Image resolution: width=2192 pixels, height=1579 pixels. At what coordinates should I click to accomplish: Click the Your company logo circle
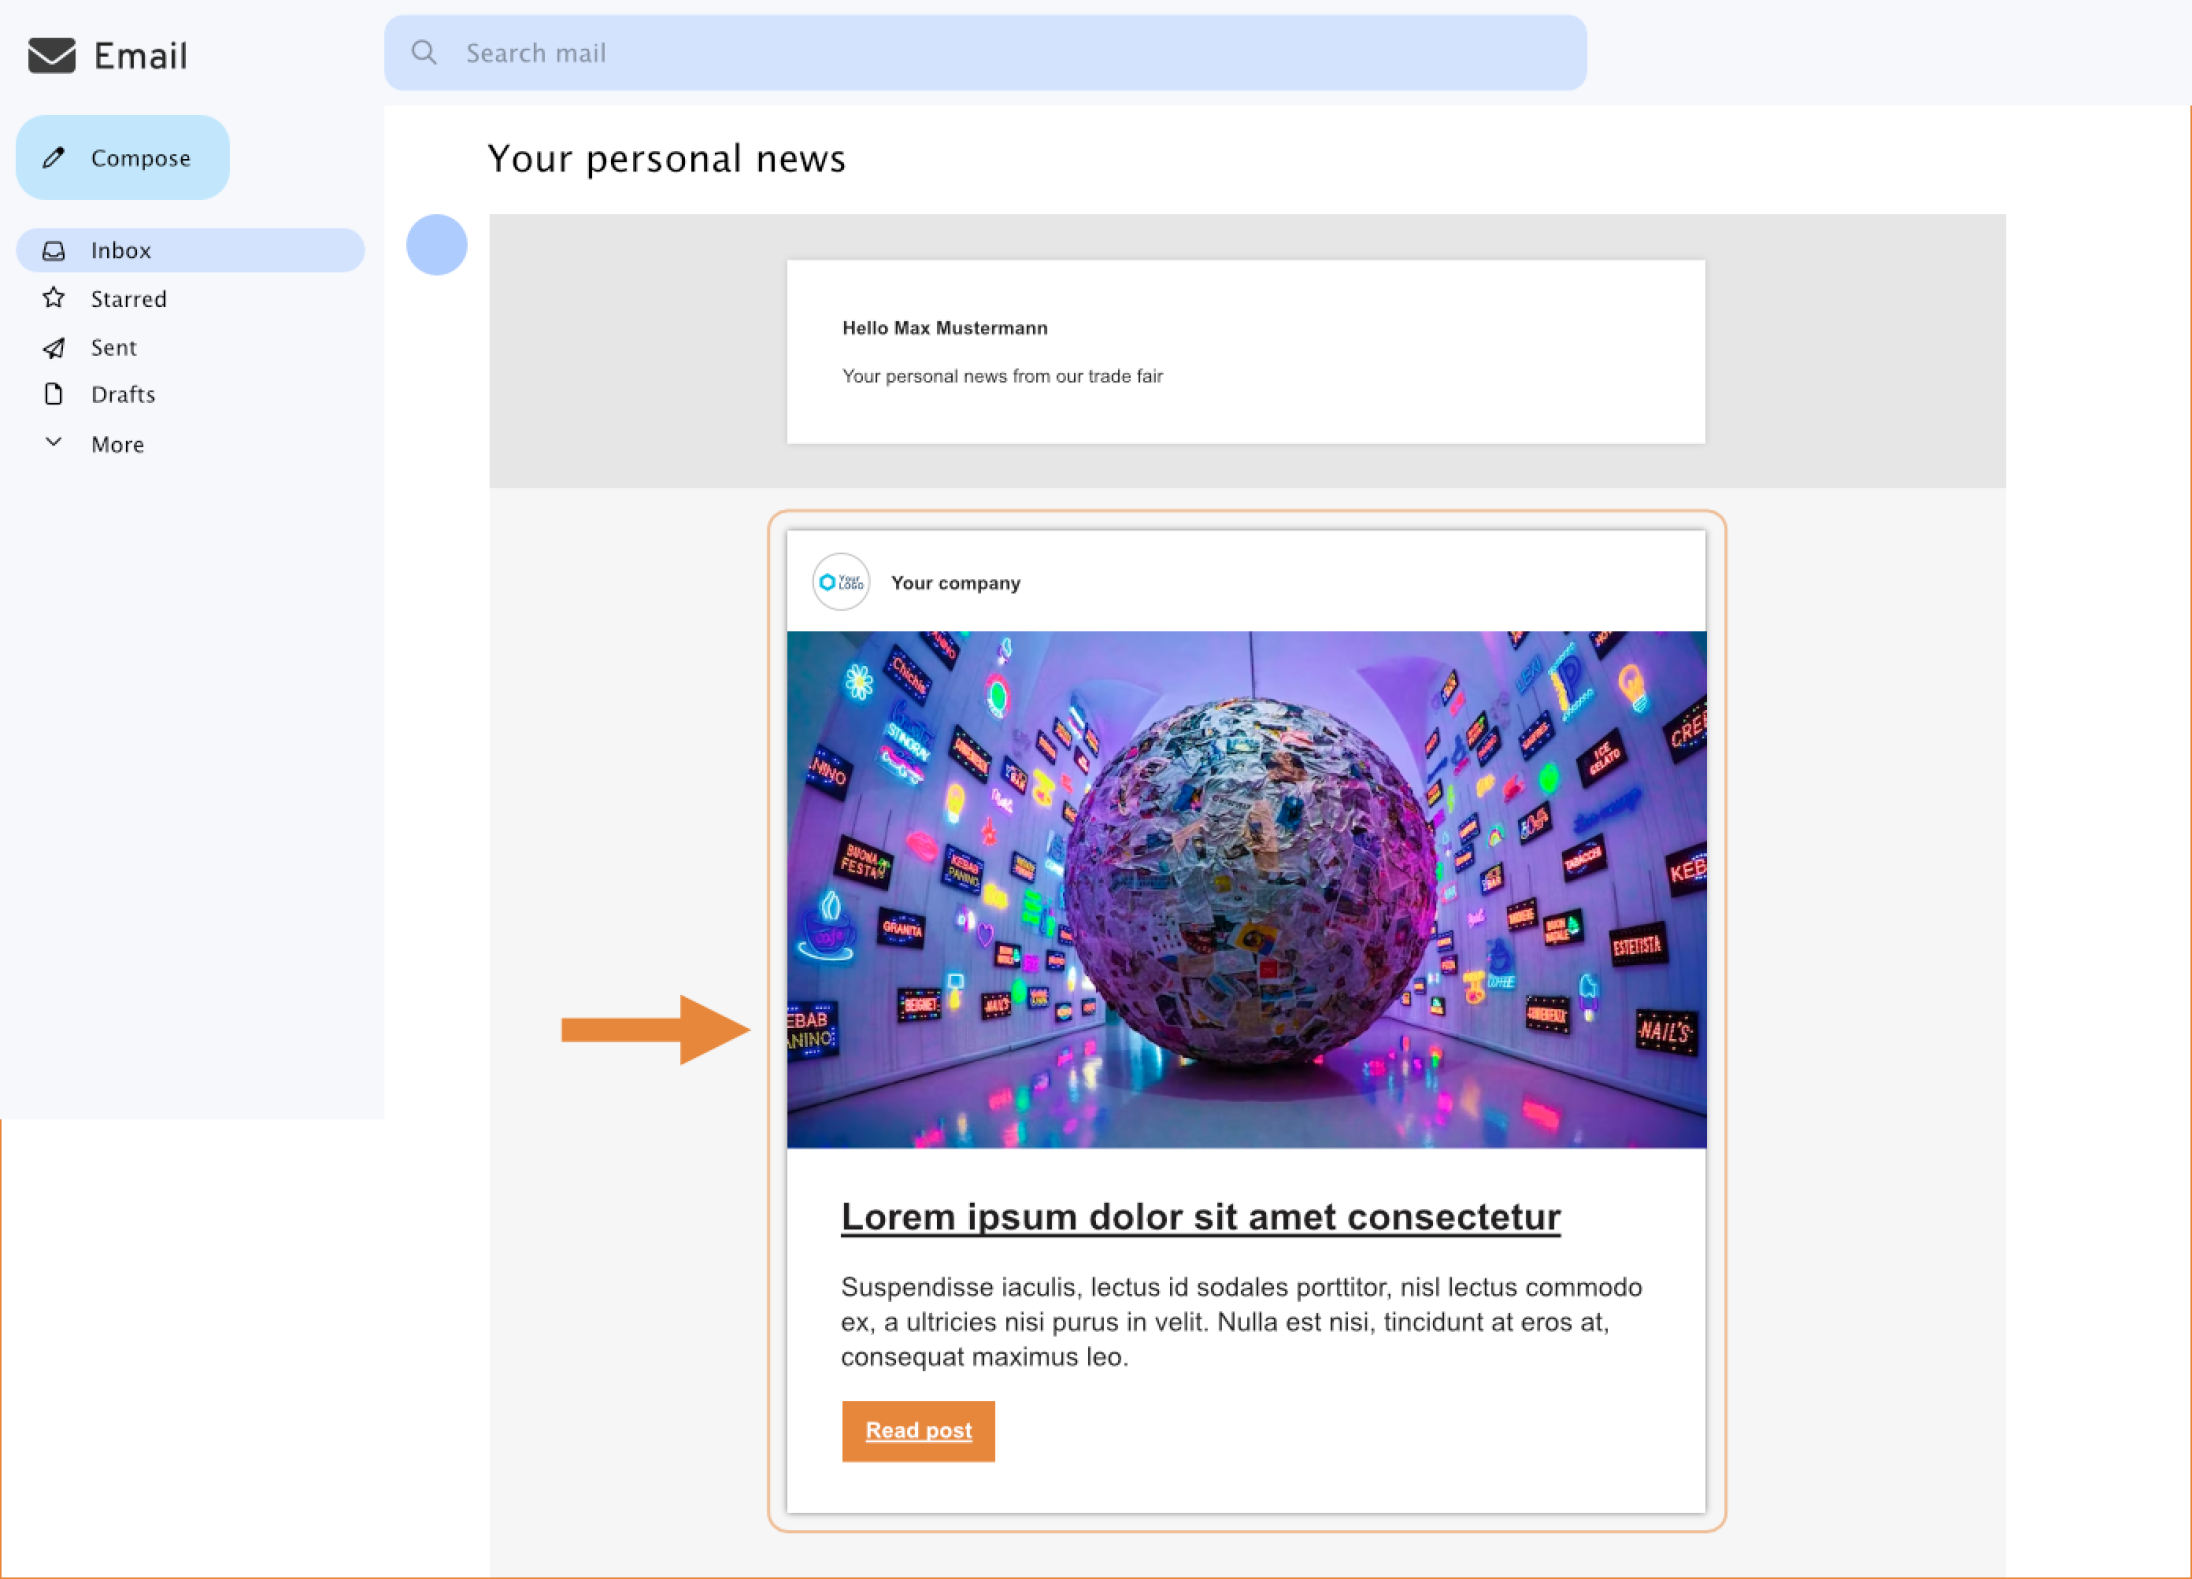841,582
